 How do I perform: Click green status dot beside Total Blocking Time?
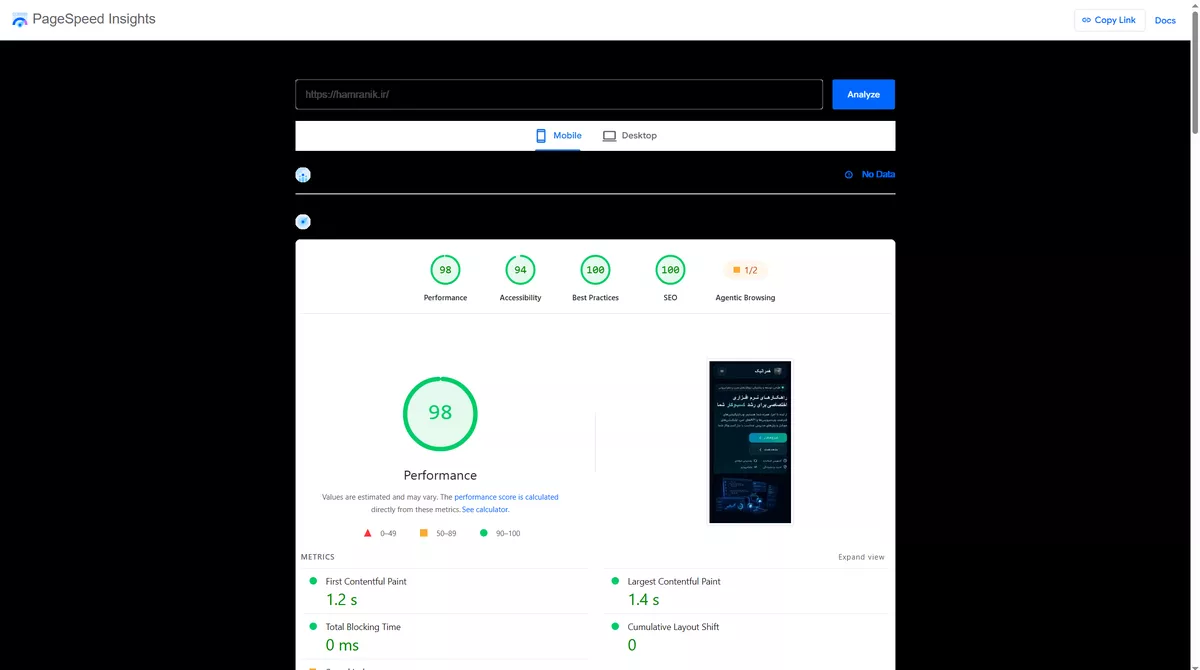pyautogui.click(x=313, y=627)
